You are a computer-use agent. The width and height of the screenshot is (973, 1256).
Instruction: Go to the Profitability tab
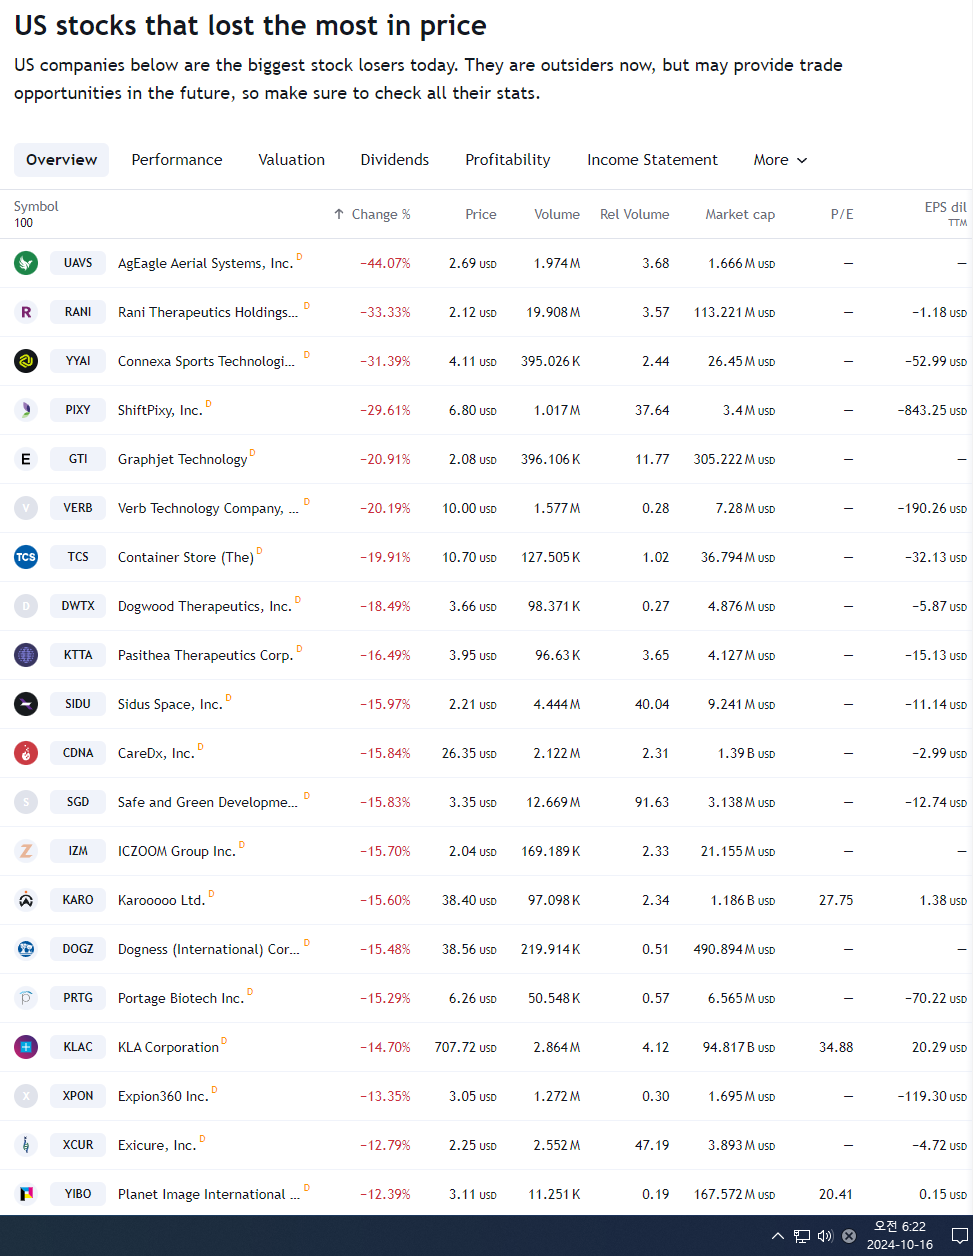click(508, 160)
